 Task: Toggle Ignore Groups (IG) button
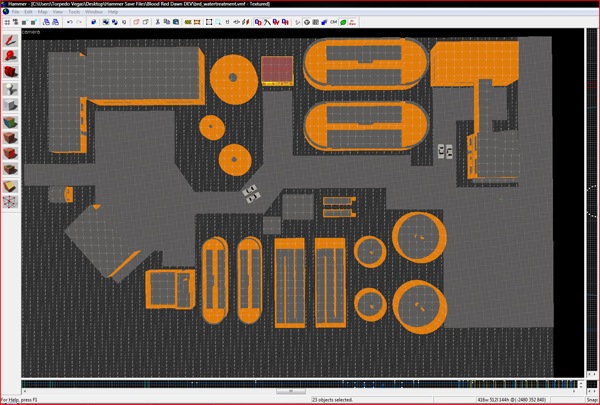pyautogui.click(x=124, y=22)
